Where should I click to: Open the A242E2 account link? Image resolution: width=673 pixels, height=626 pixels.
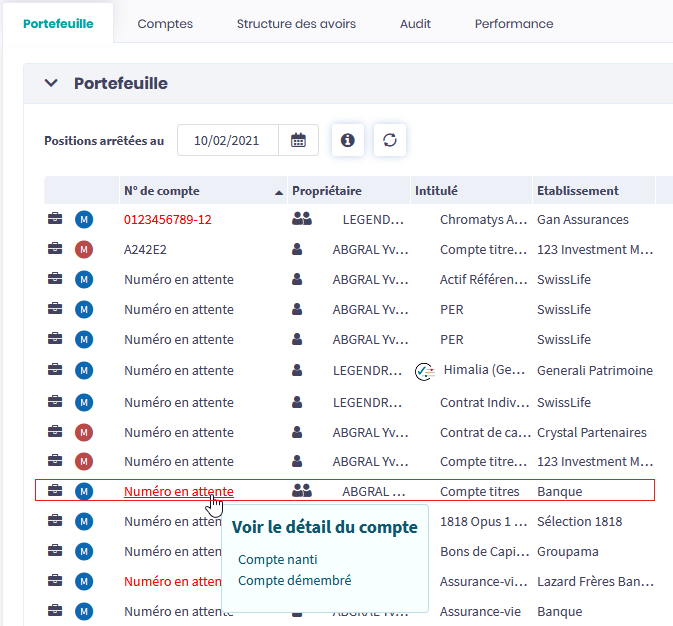[x=146, y=249]
